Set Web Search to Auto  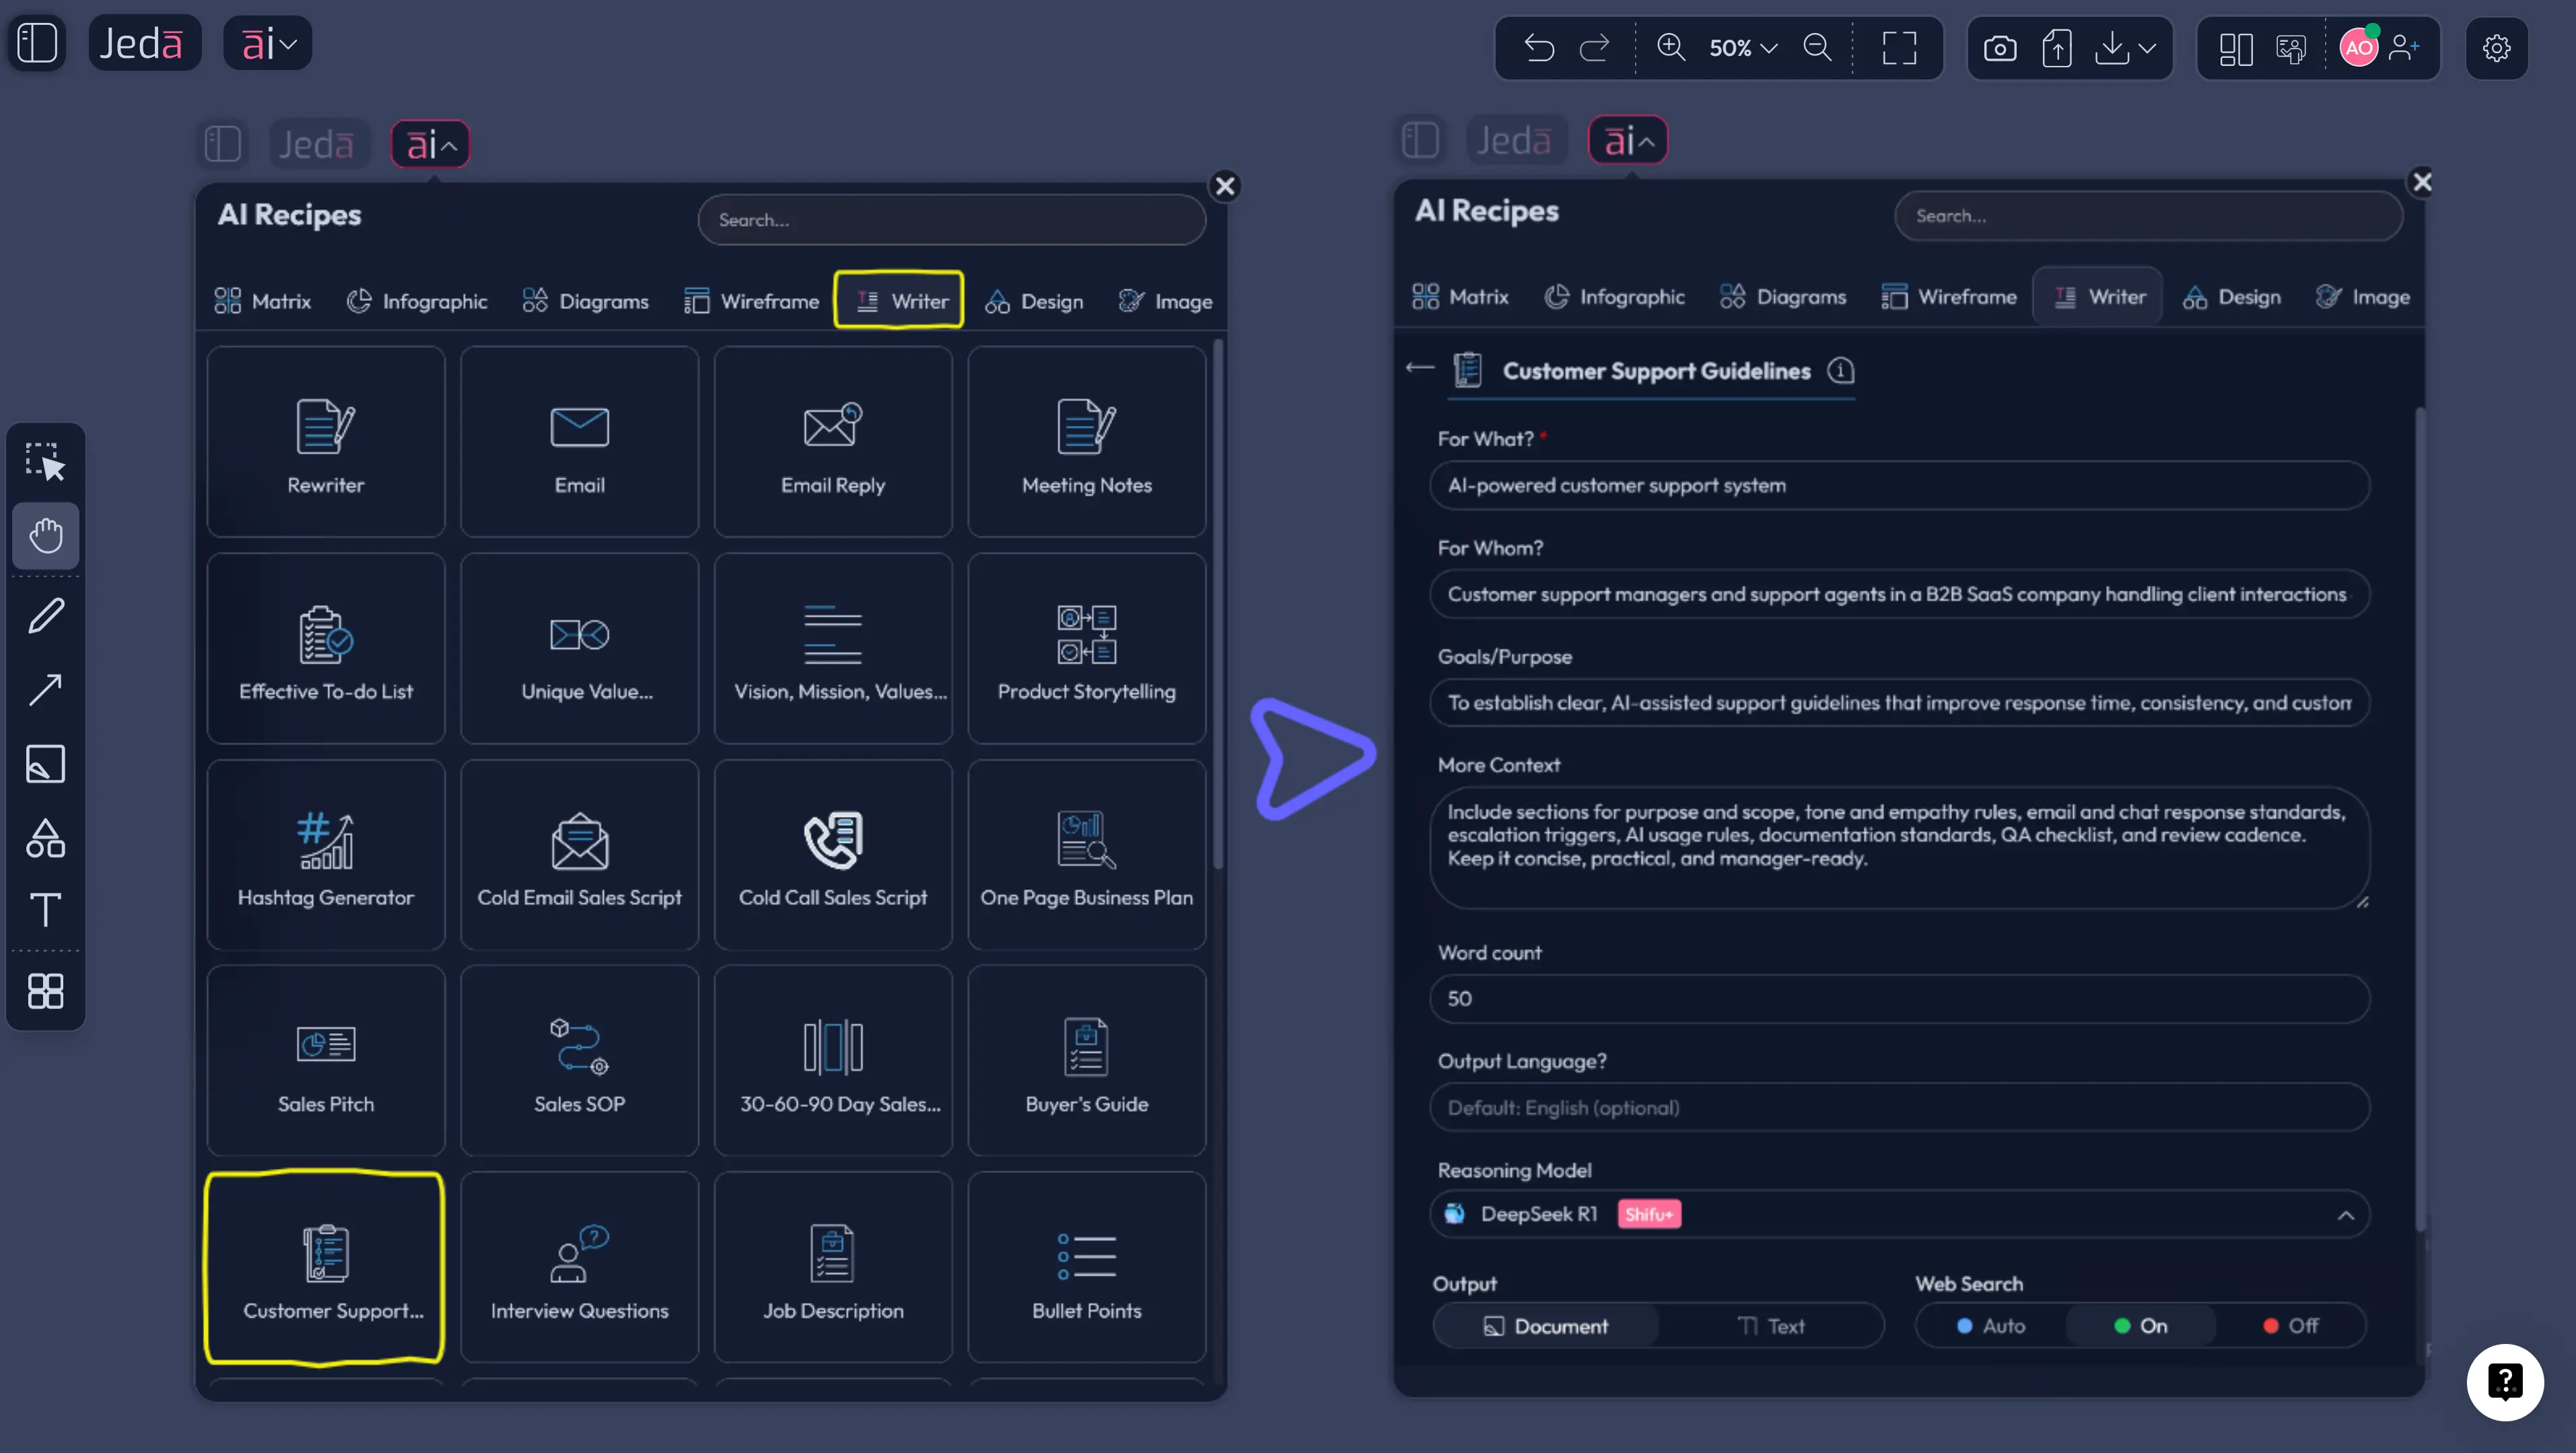point(1991,1326)
